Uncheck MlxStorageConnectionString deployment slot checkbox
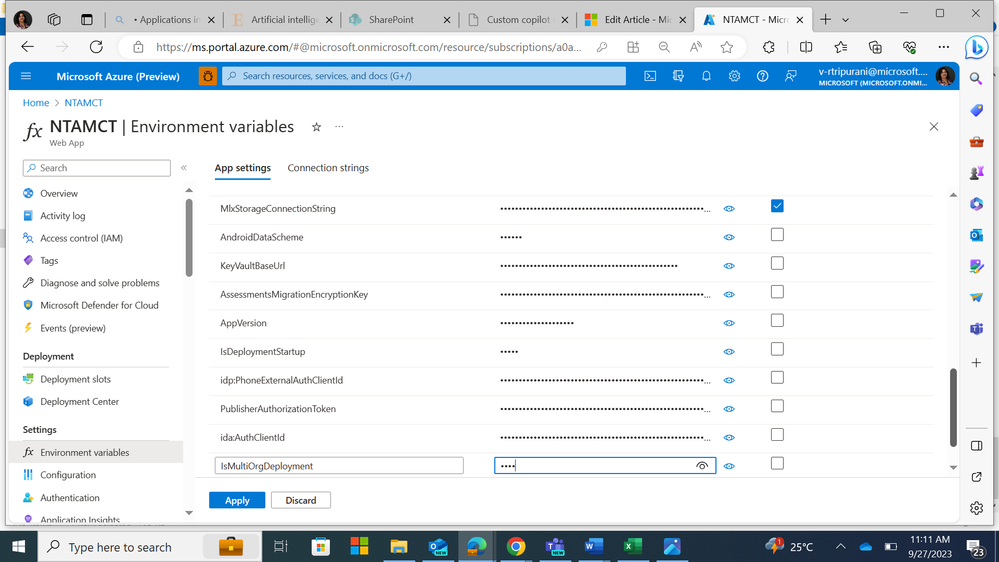The height and width of the screenshot is (562, 999). pyautogui.click(x=777, y=206)
